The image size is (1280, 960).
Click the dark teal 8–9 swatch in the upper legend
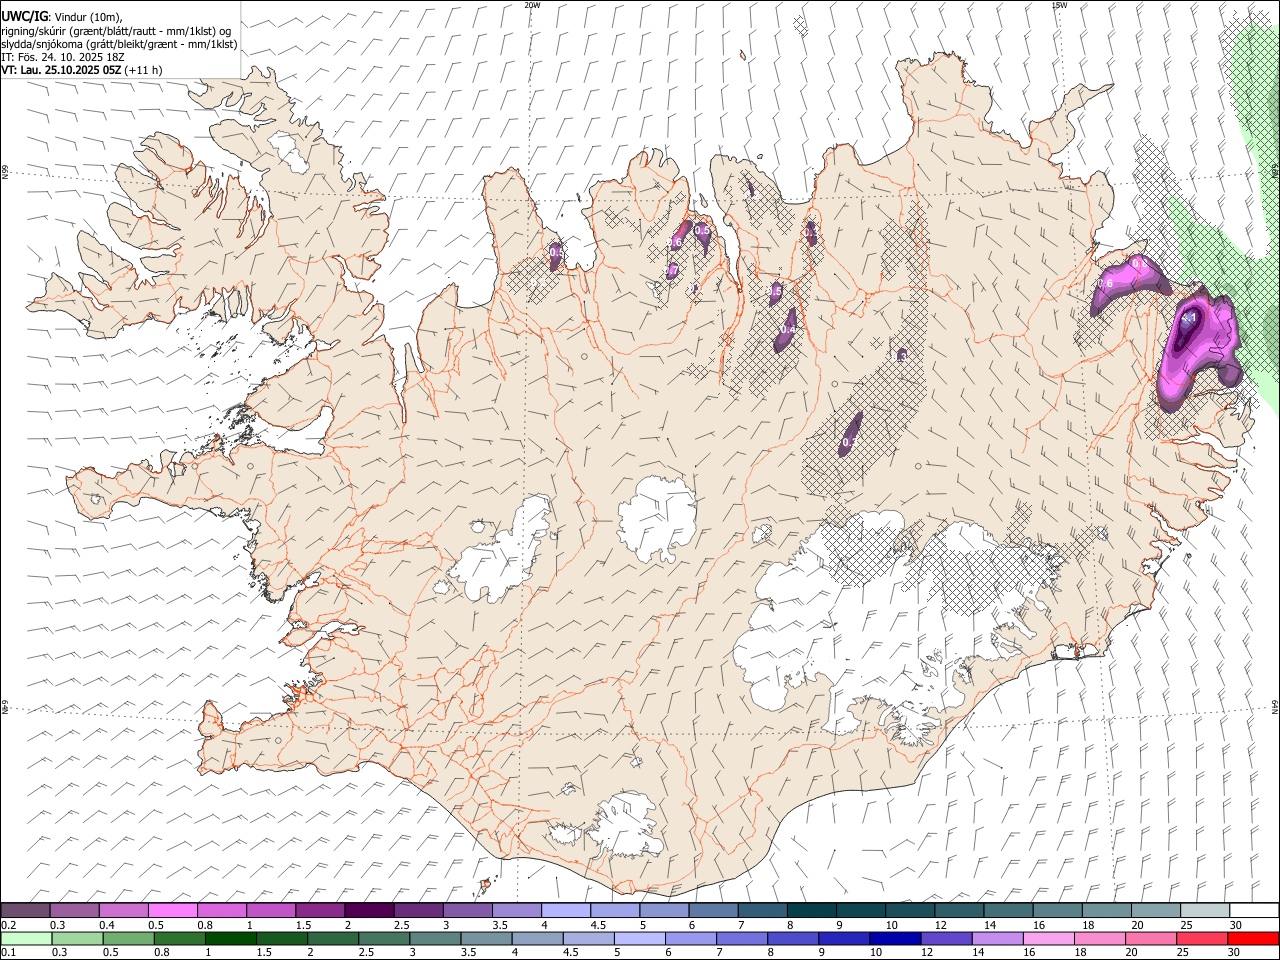[812, 910]
